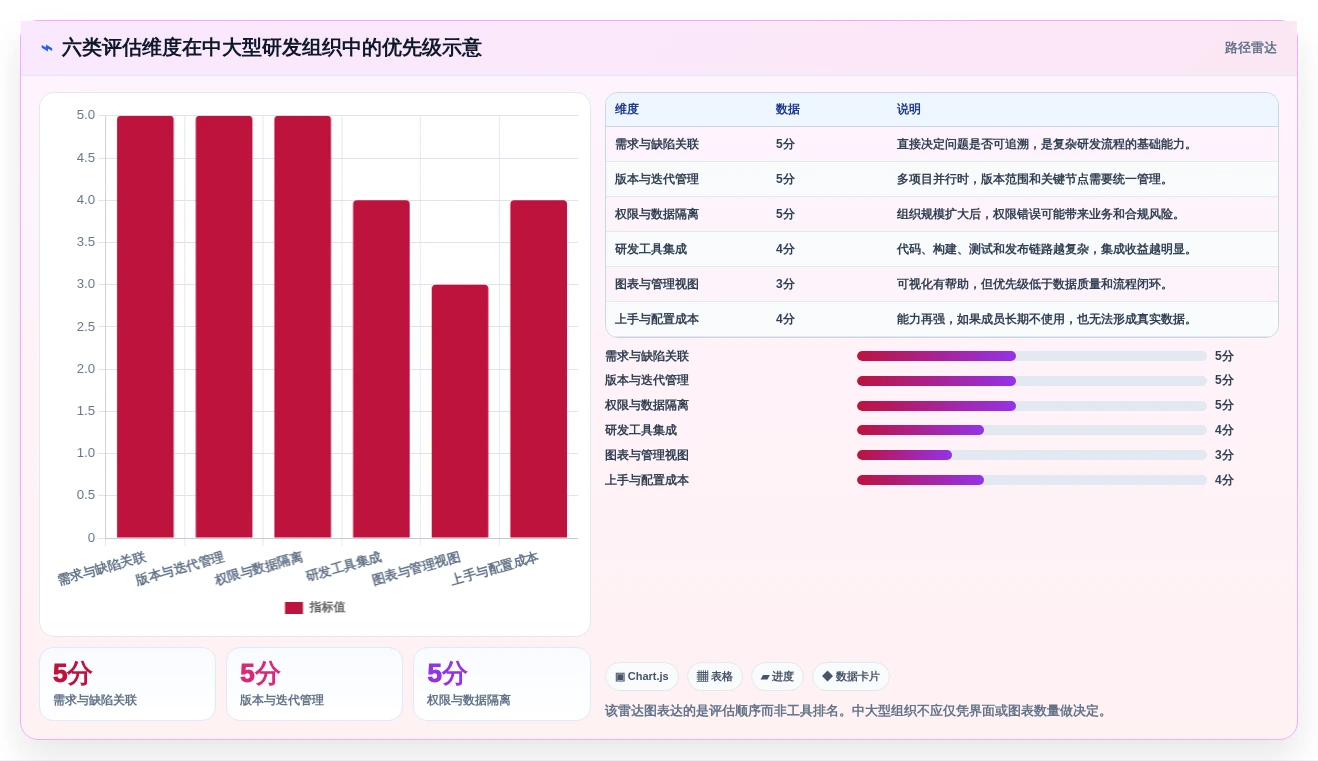Click the 维度 column header
Viewport: 1318px width, 761px height.
pos(627,110)
